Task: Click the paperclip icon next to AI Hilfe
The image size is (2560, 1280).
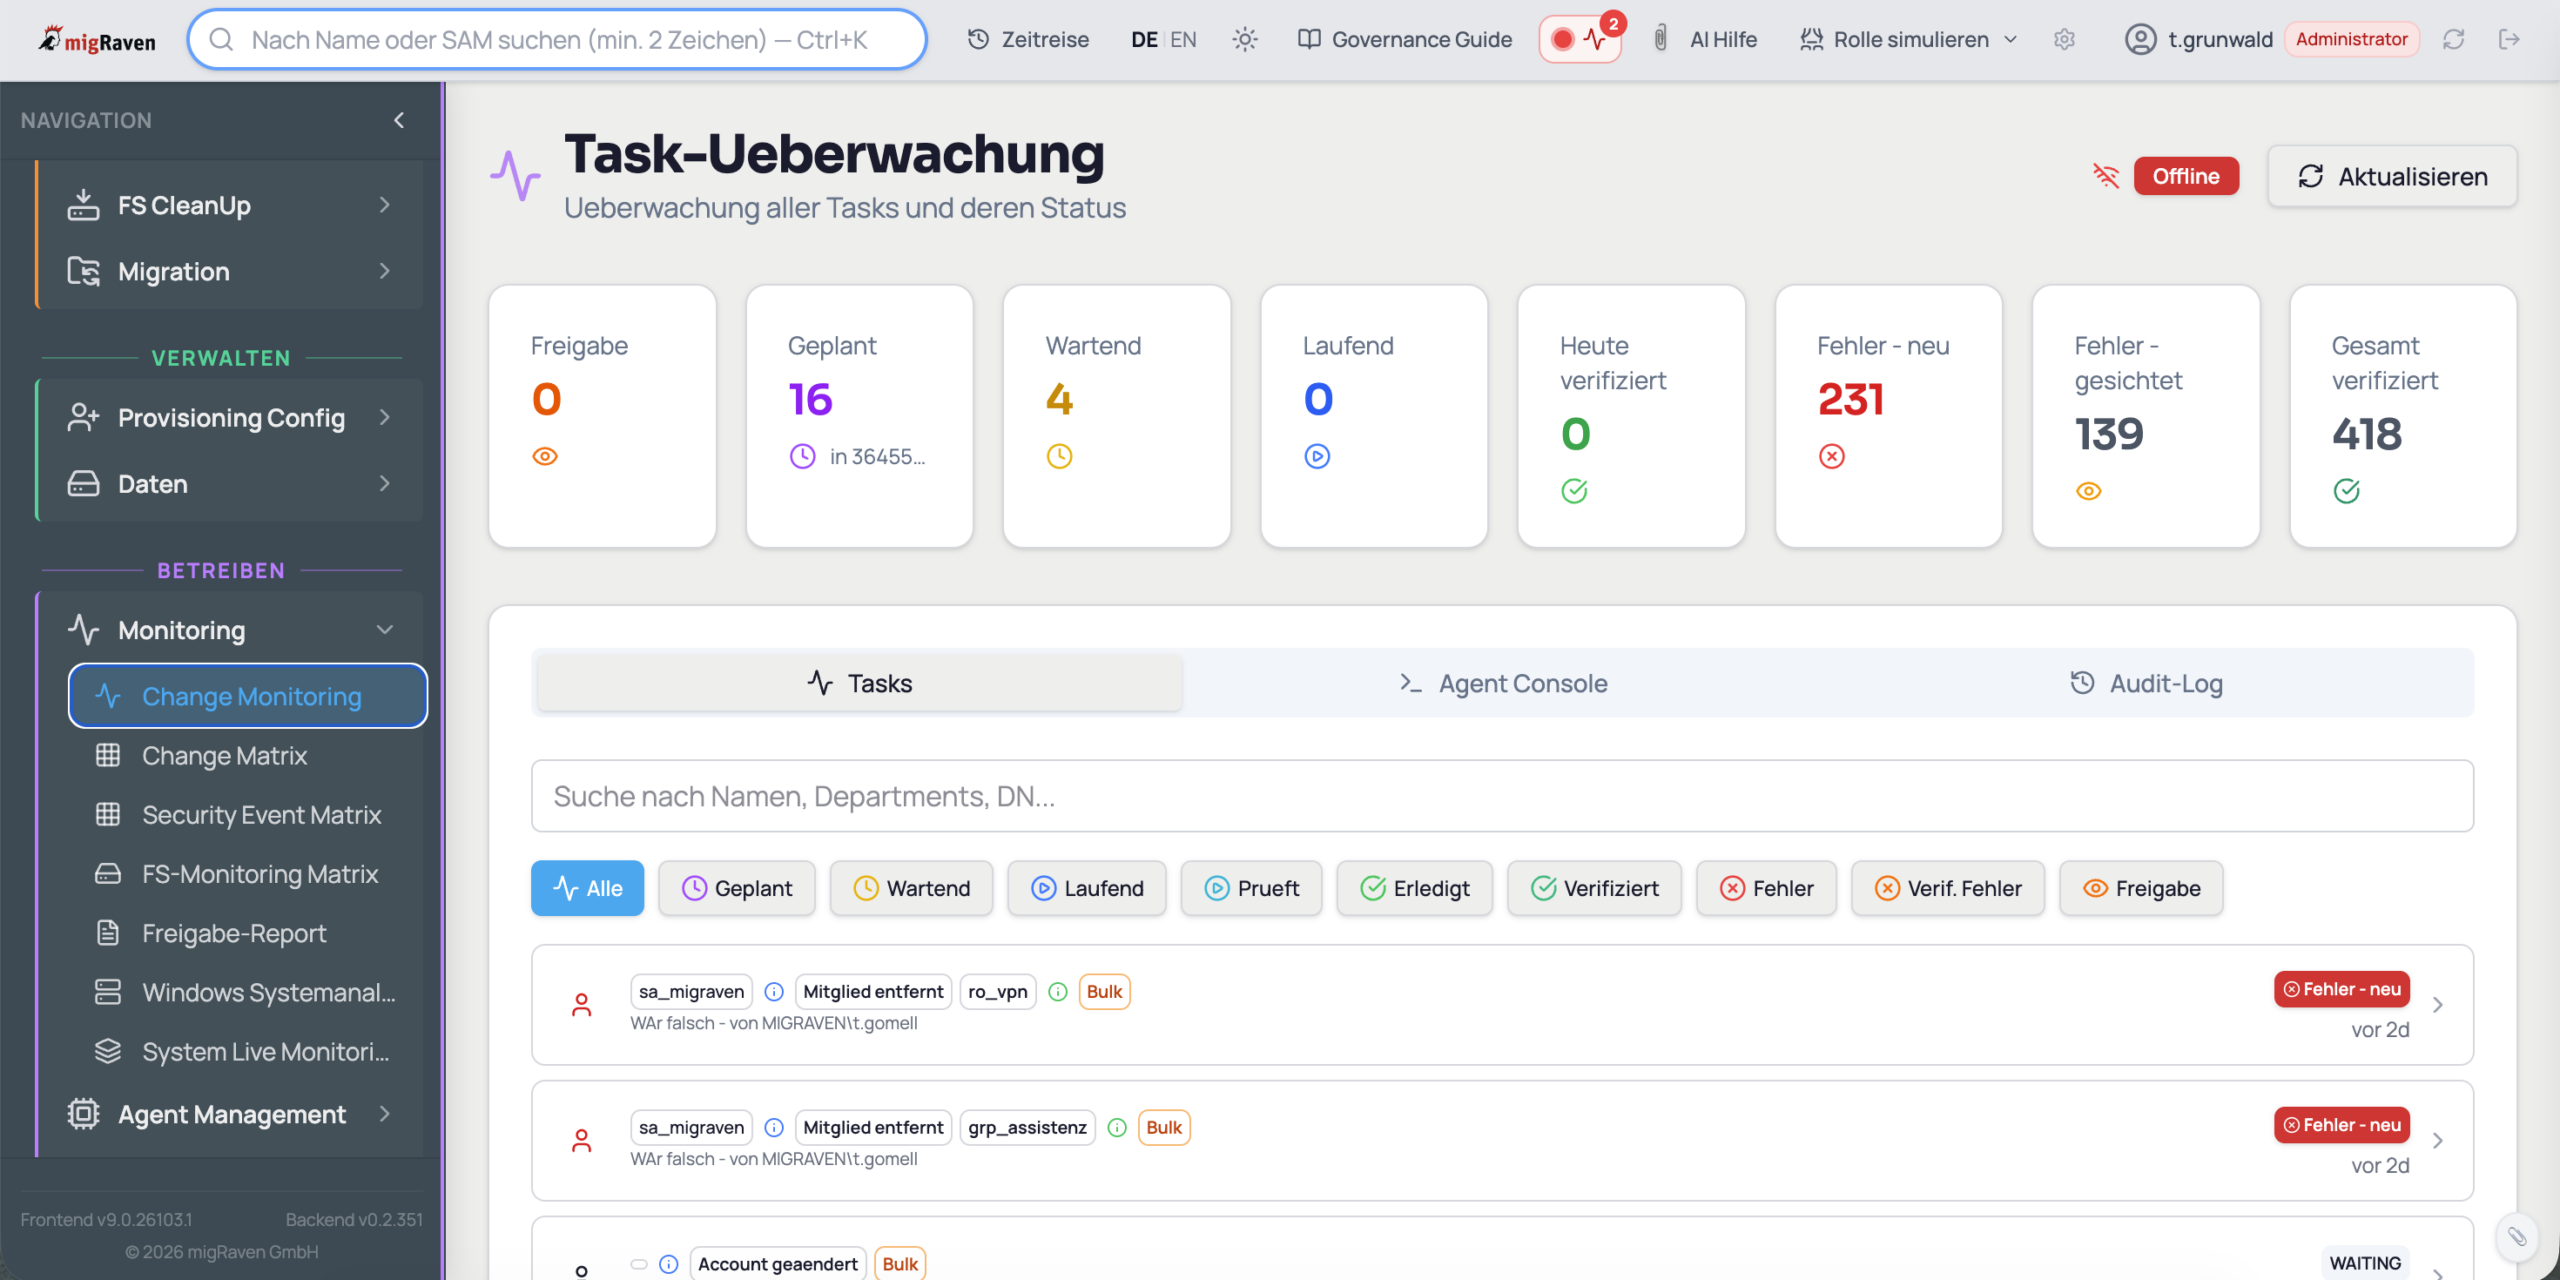Action: 1661,40
